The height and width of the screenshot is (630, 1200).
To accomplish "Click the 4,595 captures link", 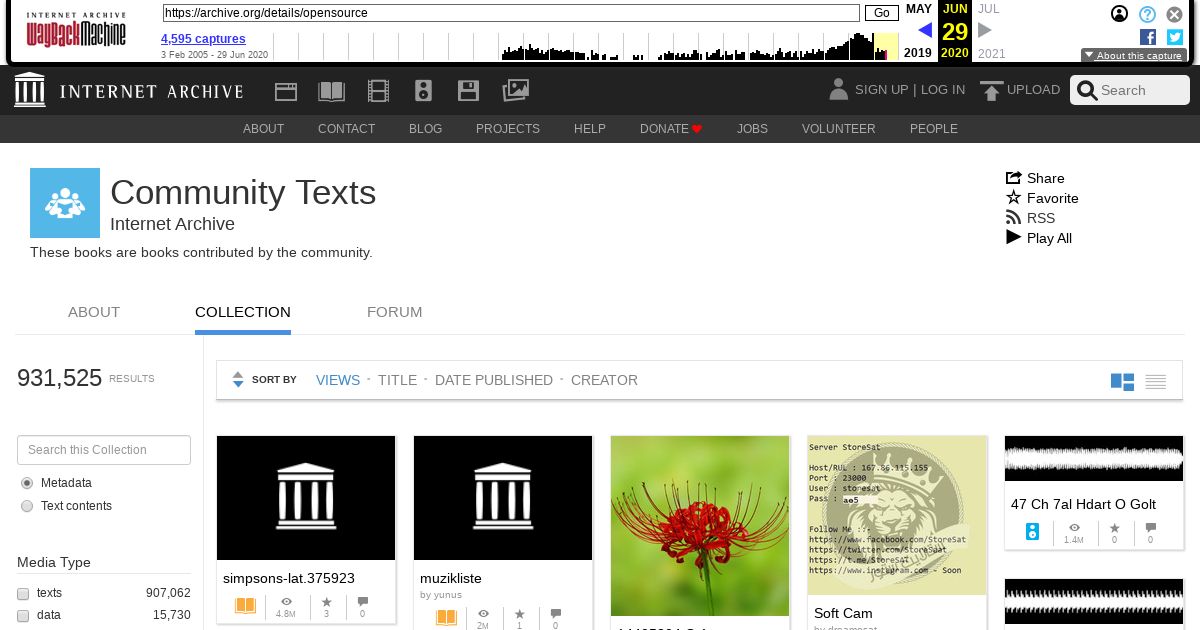I will (203, 39).
